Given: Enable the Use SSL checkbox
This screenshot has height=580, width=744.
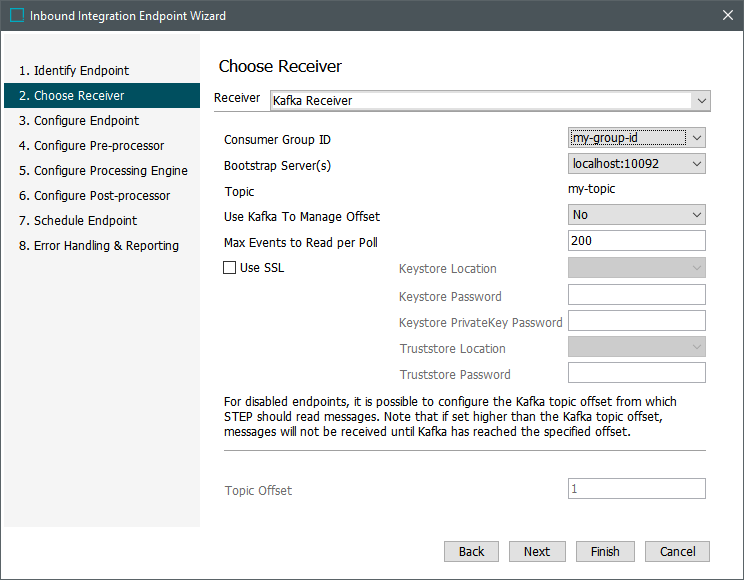Looking at the screenshot, I should tap(230, 268).
